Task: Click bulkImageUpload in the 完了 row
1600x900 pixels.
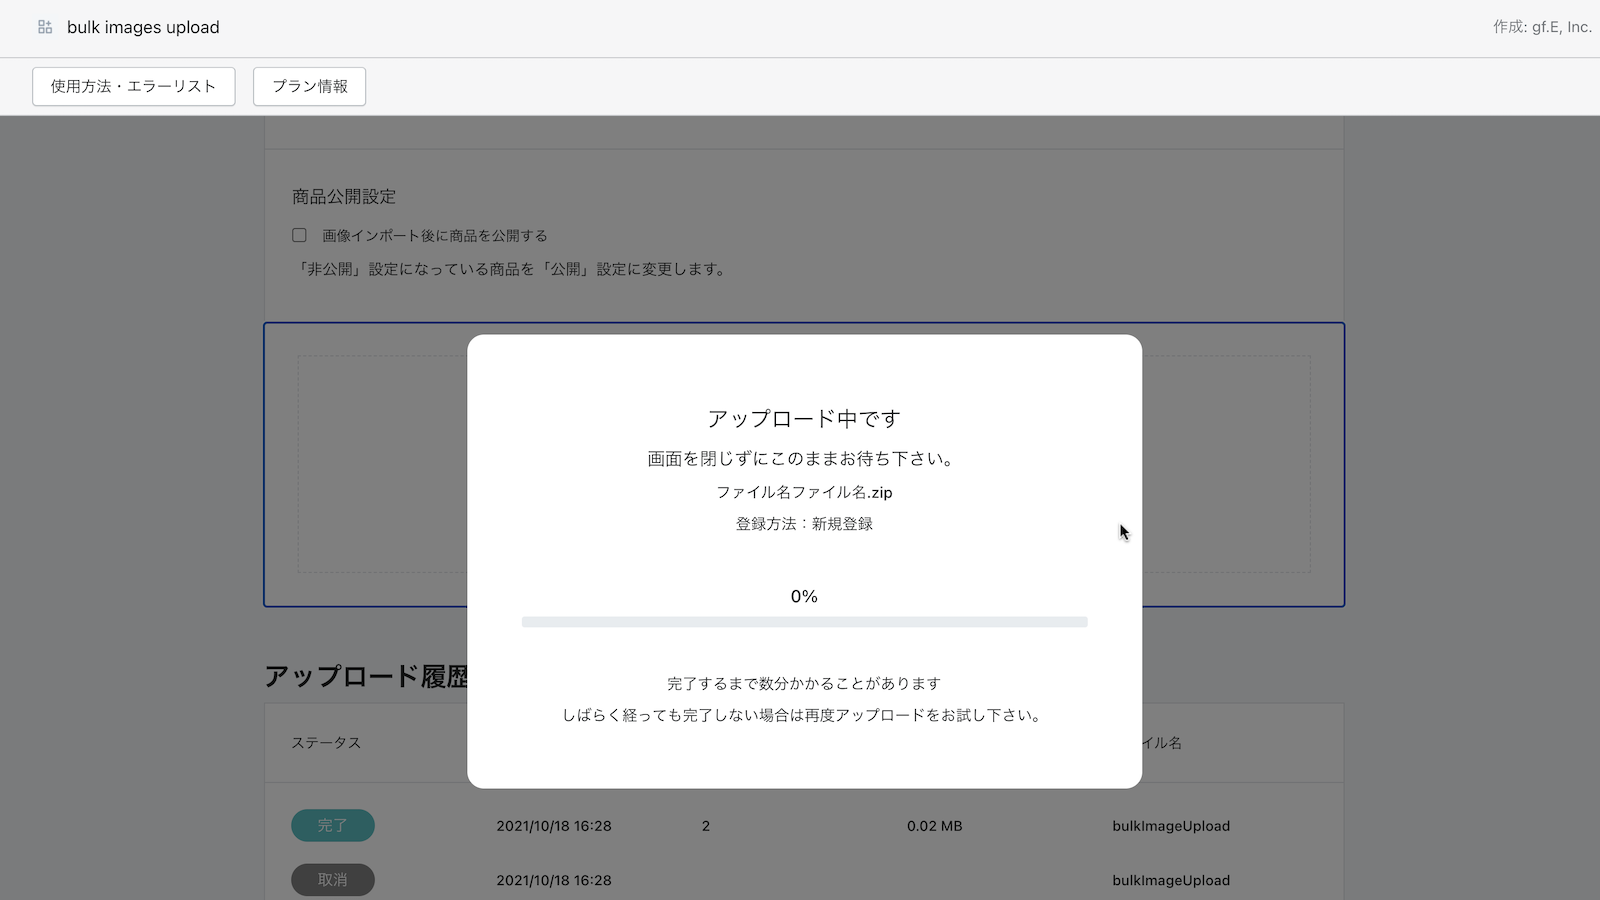Action: click(1171, 826)
